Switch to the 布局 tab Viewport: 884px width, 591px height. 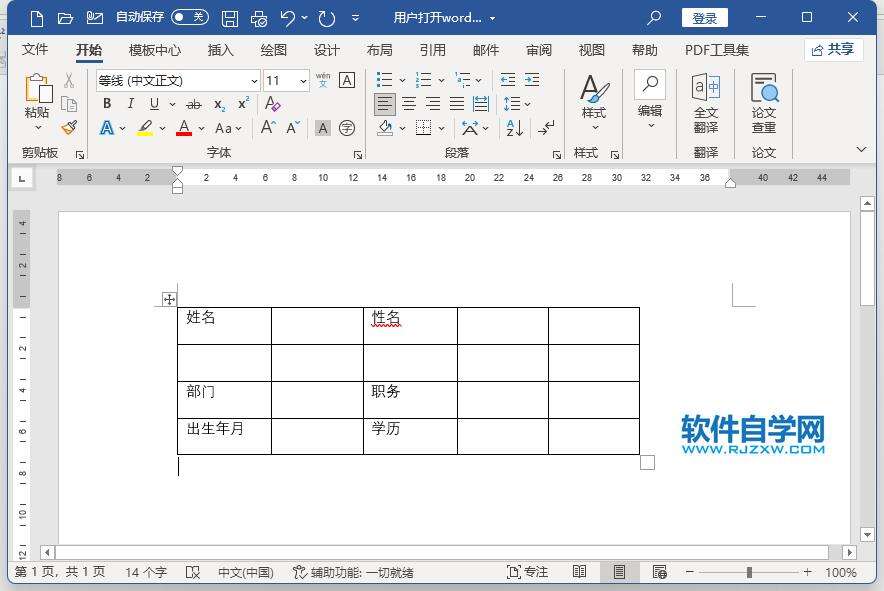tap(379, 50)
